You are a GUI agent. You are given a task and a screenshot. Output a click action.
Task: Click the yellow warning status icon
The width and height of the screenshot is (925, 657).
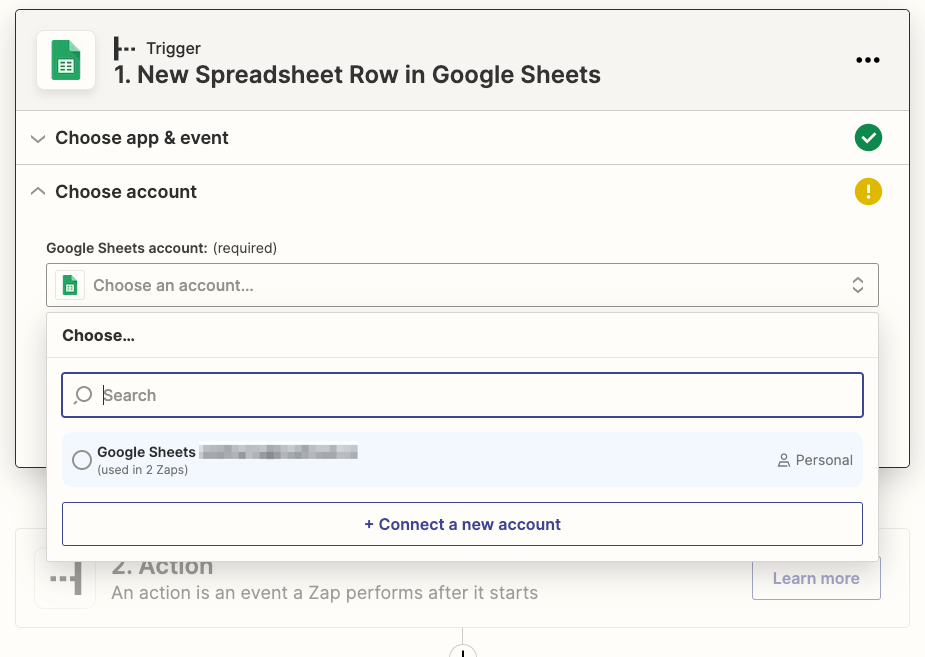[x=868, y=192]
